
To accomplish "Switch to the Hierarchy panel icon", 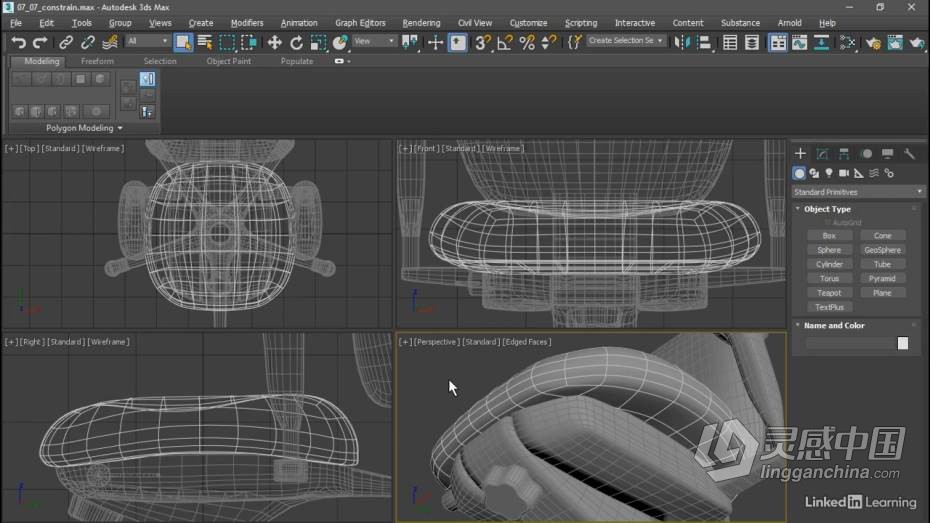I will tap(844, 154).
